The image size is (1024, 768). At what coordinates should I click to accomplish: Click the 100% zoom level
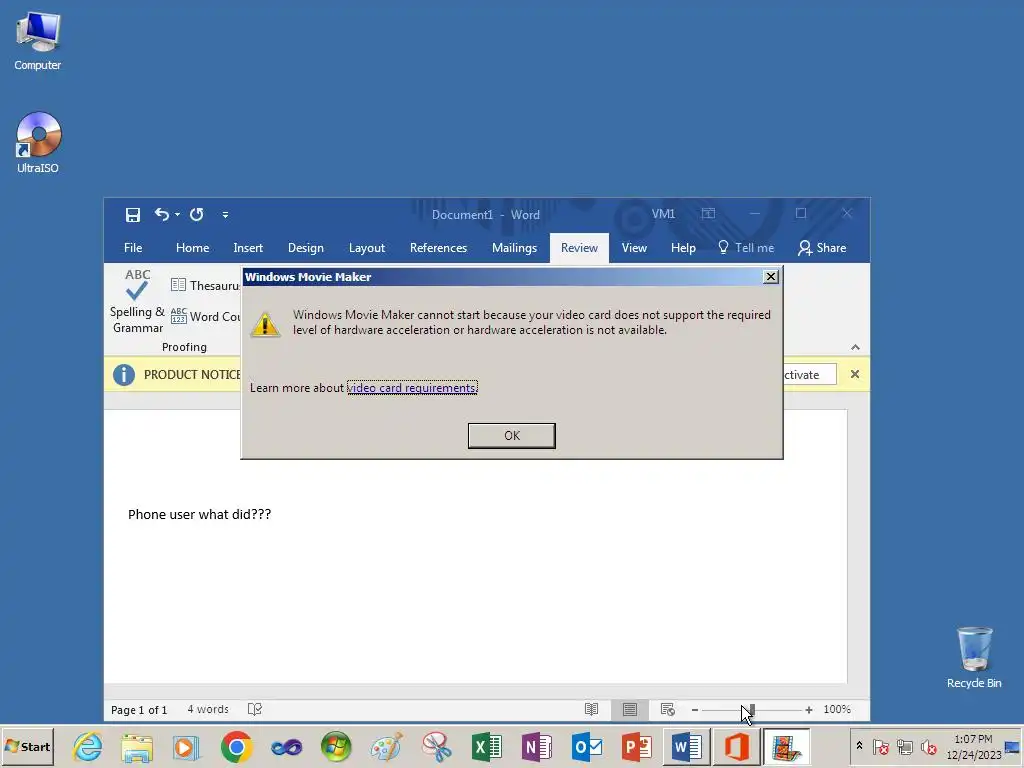[x=837, y=709]
